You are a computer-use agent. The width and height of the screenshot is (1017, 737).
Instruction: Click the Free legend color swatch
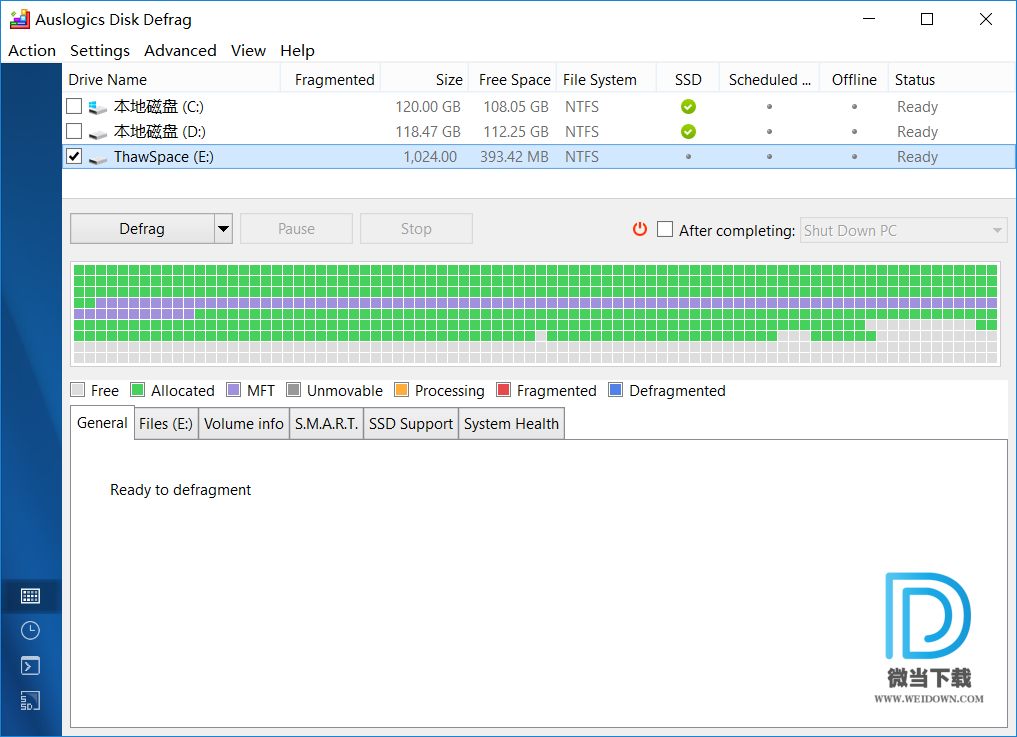(x=78, y=389)
